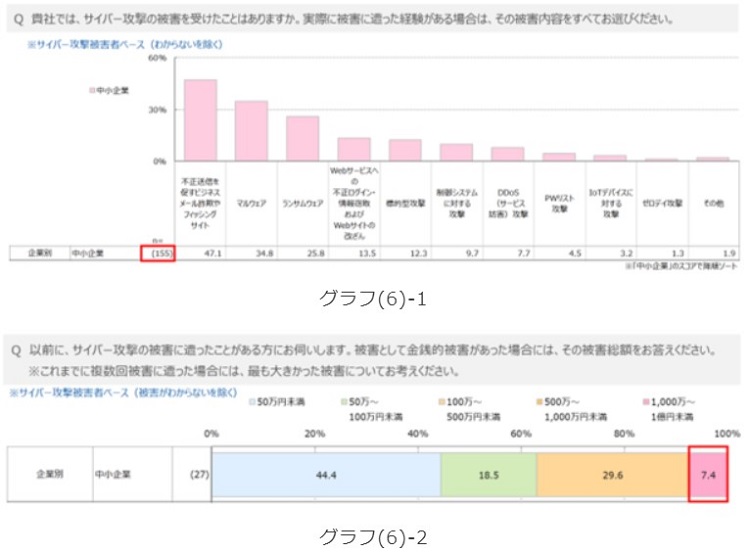Select the bar above the 13.5 value
Viewport: 750px width, 553px height.
point(354,149)
